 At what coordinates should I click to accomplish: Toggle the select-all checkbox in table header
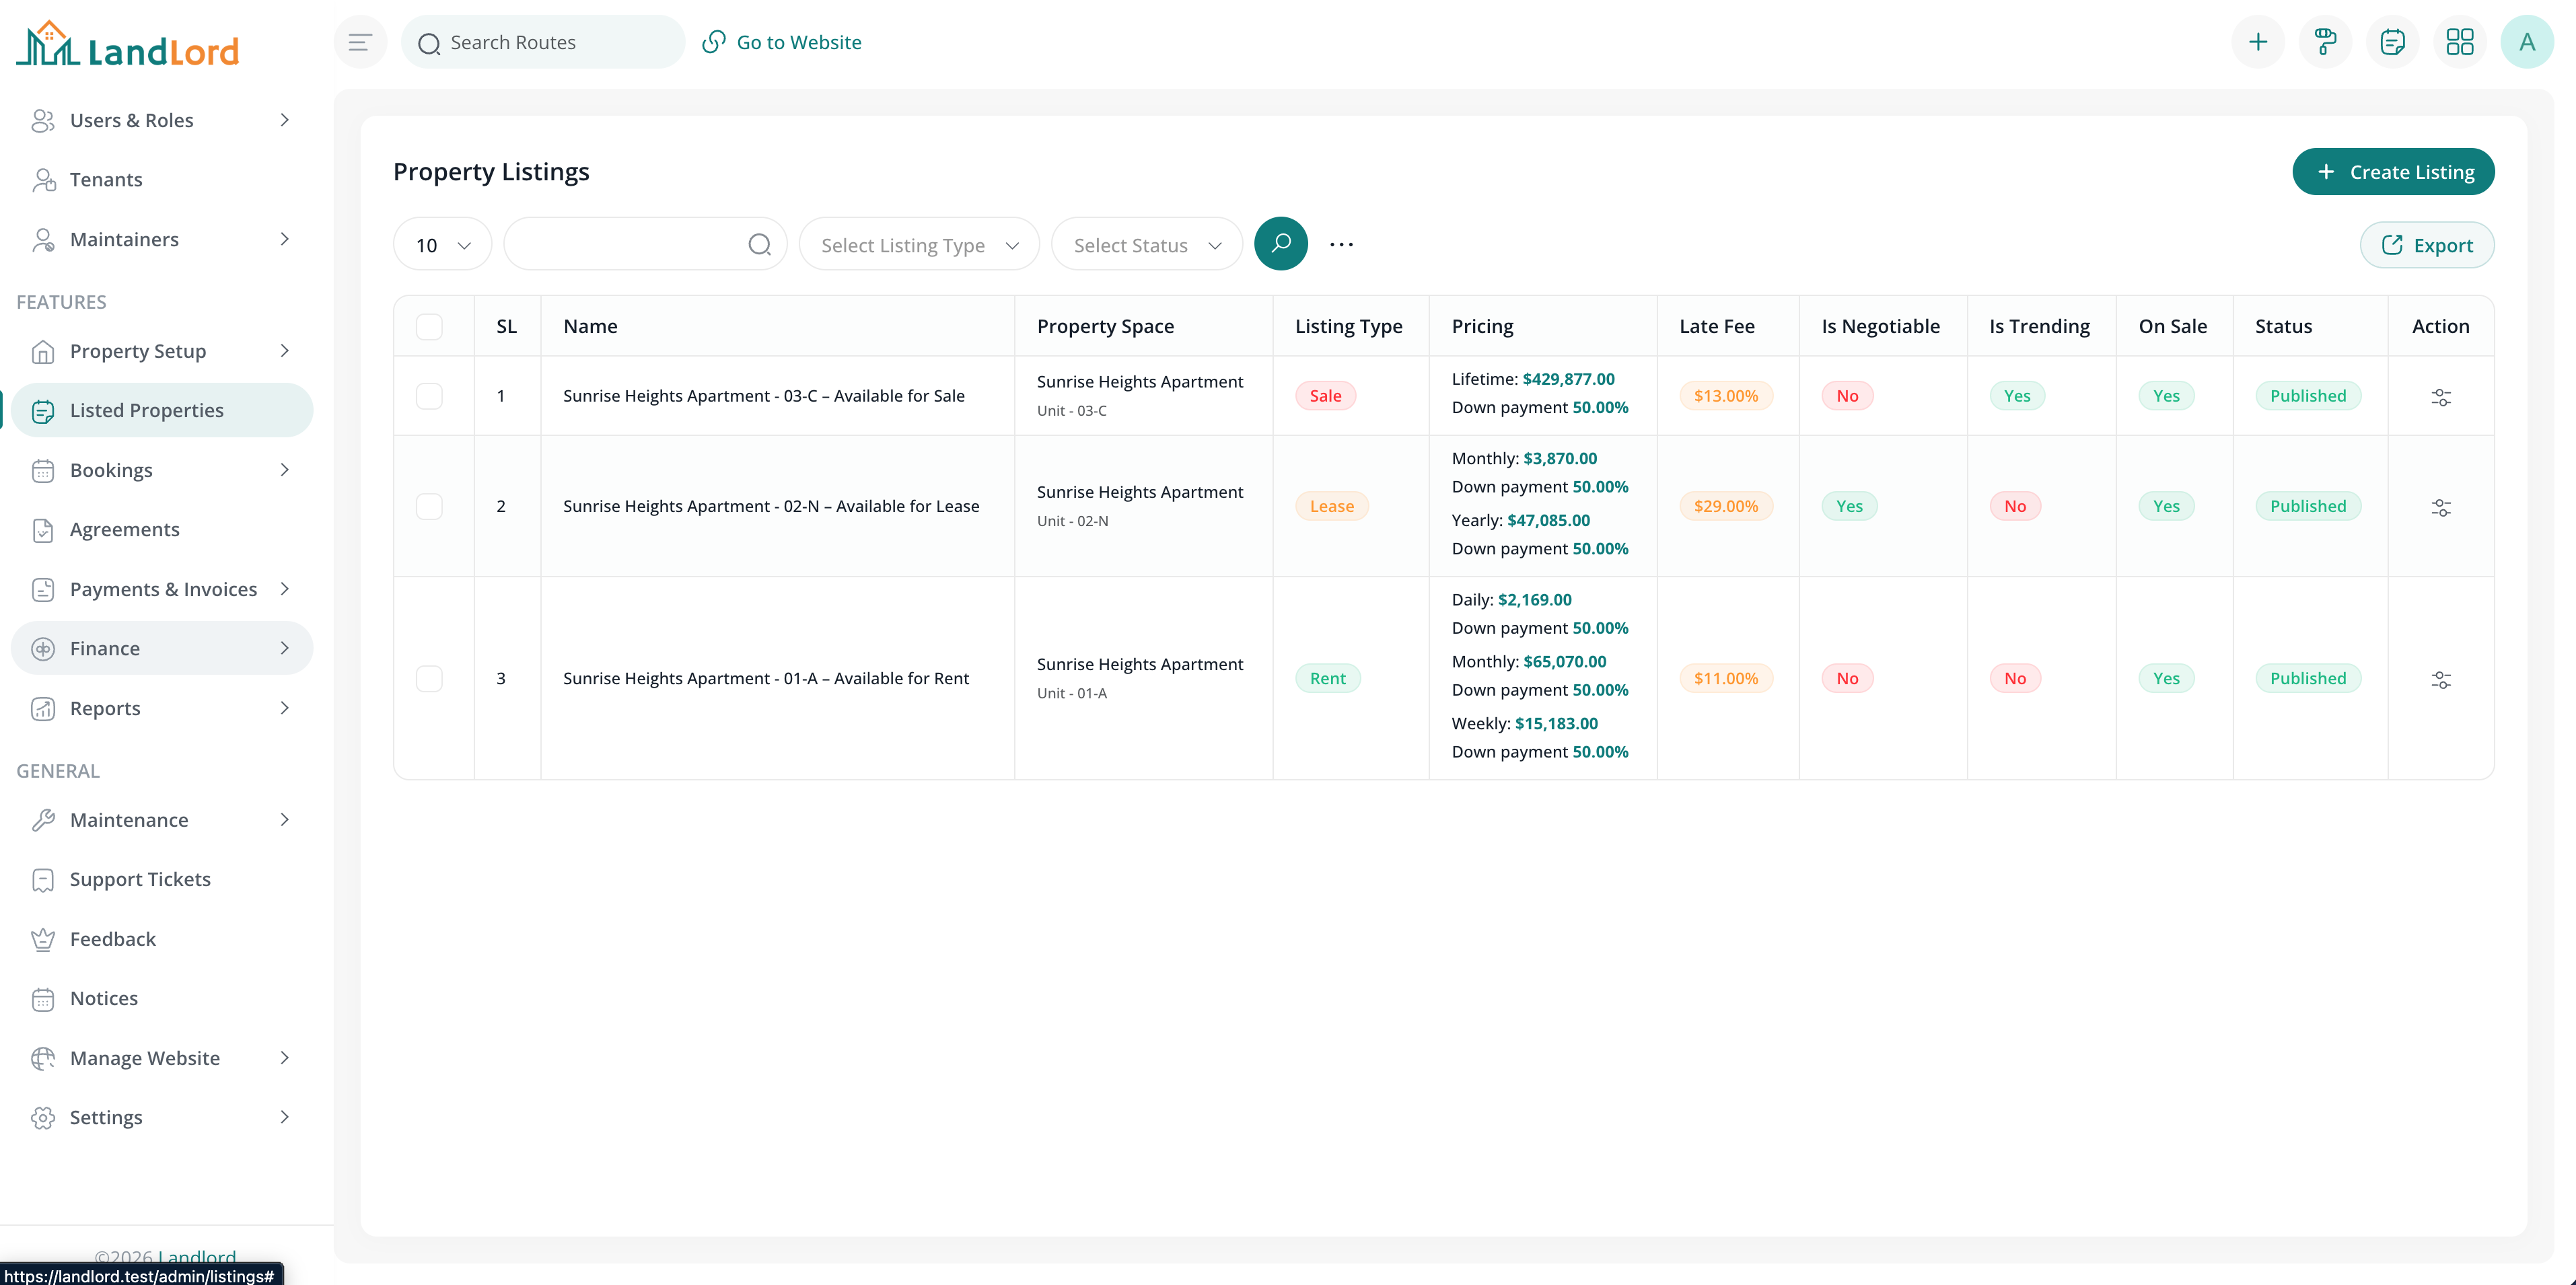(x=429, y=327)
